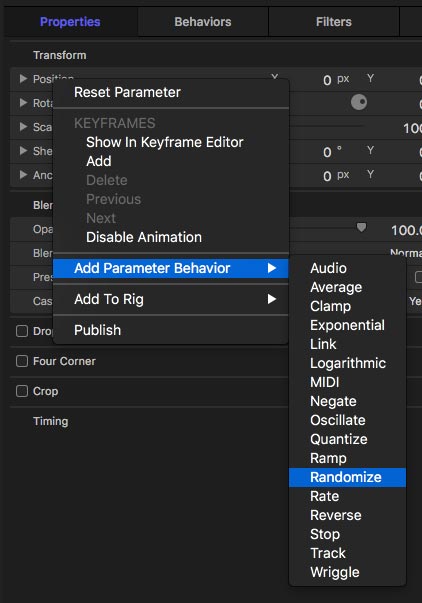This screenshot has width=422, height=603.
Task: Apply Negate behavior
Action: [x=347, y=401]
